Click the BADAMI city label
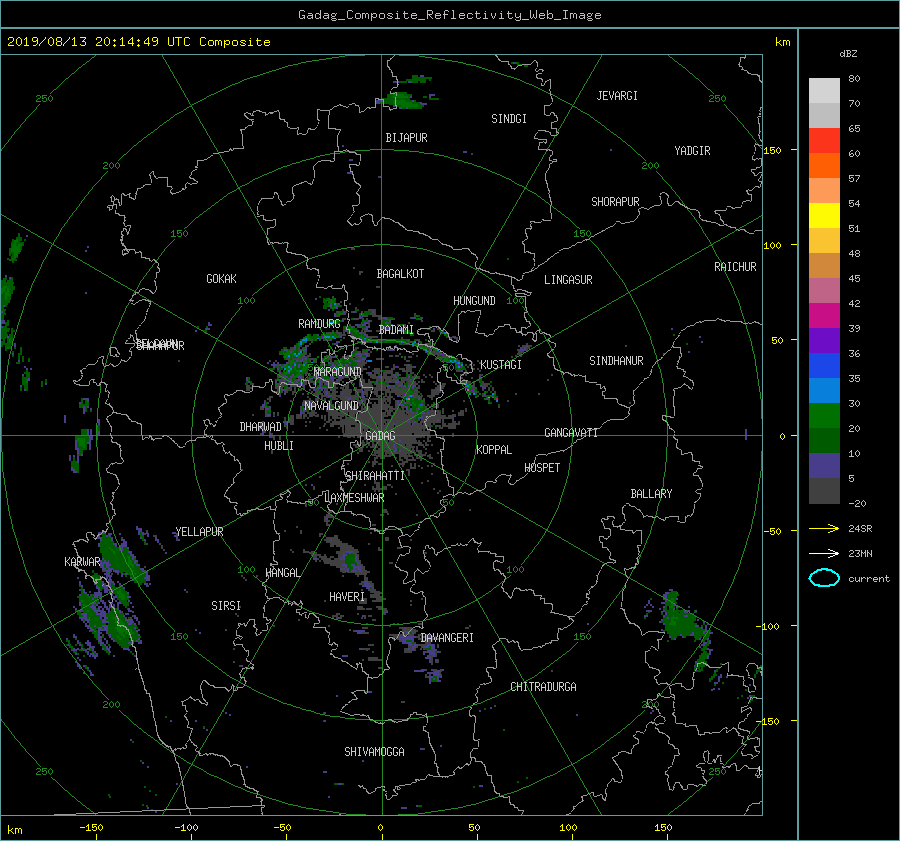This screenshot has height=841, width=900. [x=396, y=330]
